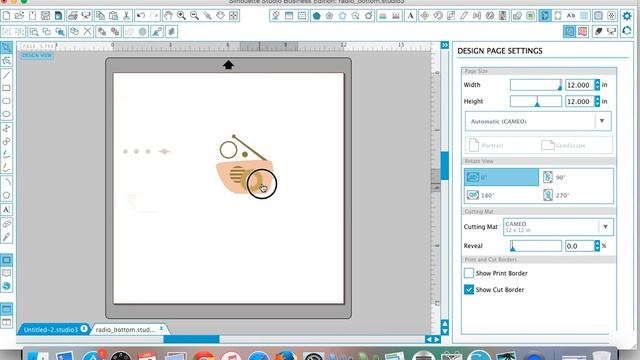The width and height of the screenshot is (640, 360).
Task: Uncheck Show Cut Border
Action: point(469,289)
